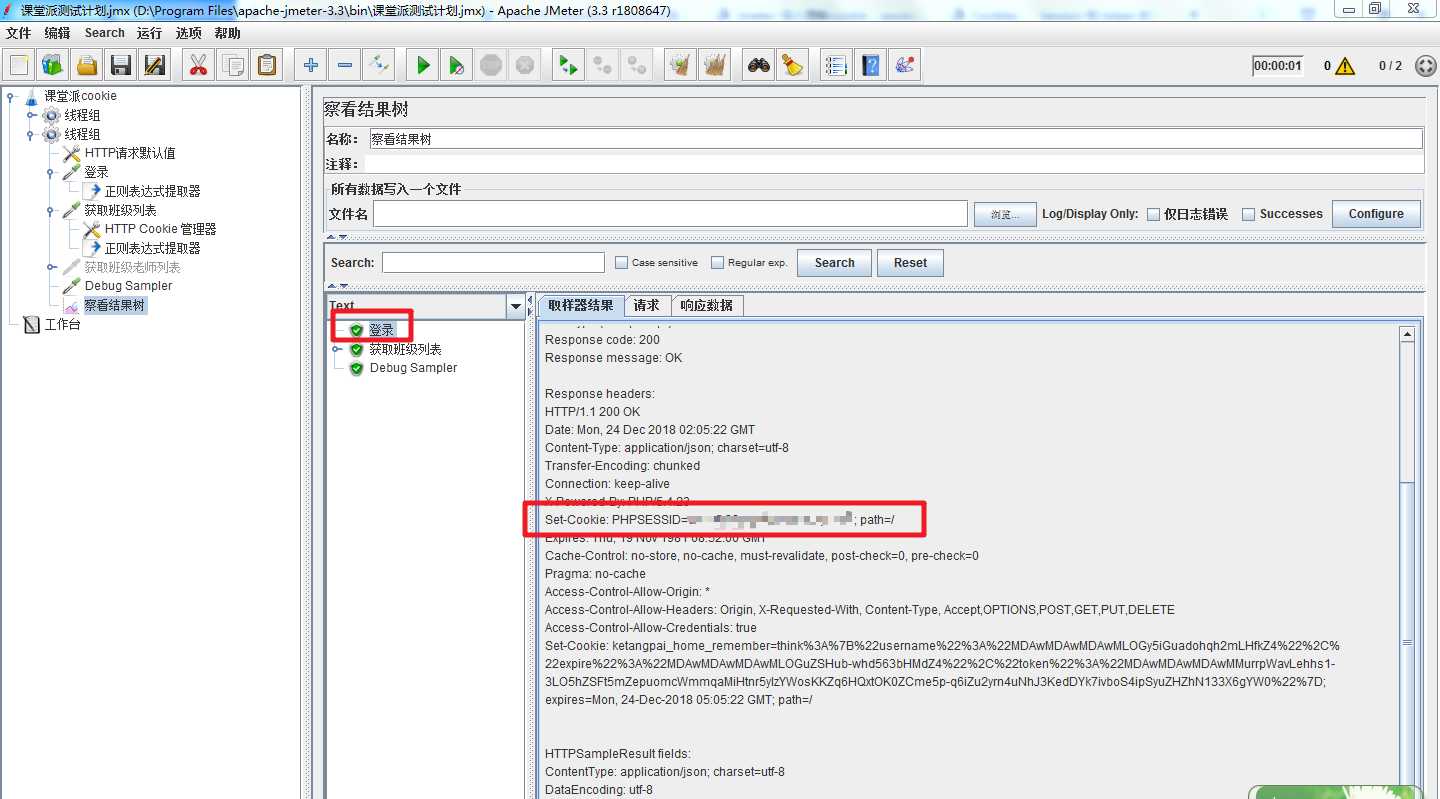The width and height of the screenshot is (1440, 799).
Task: Collapse the second 线程组 node
Action: pyautogui.click(x=32, y=134)
